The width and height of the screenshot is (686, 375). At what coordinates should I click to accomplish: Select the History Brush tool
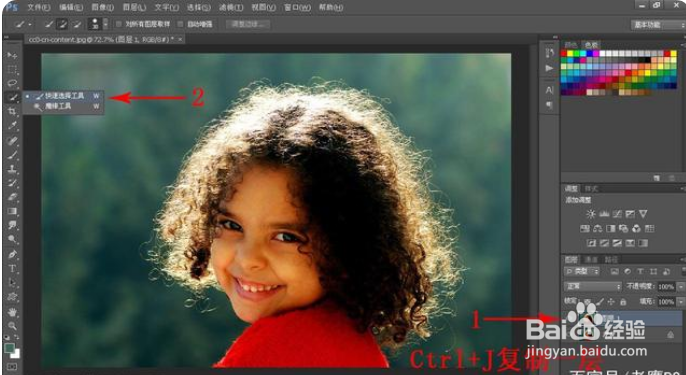(x=12, y=183)
